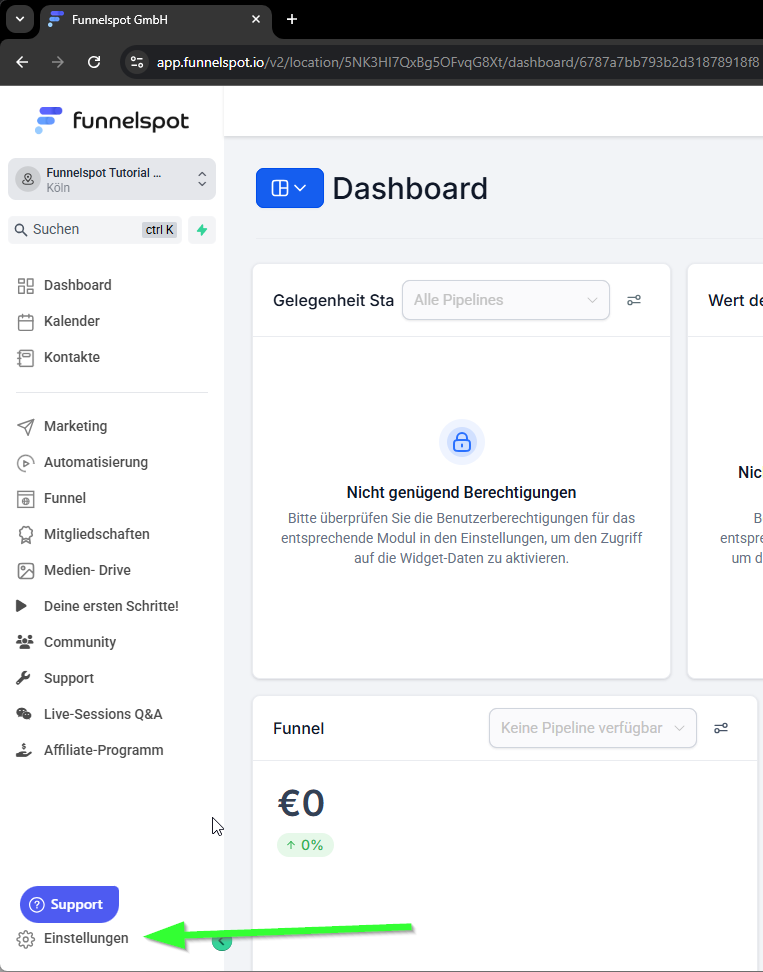Open filter settings icon on Funnel widget
This screenshot has width=763, height=972.
click(x=721, y=728)
